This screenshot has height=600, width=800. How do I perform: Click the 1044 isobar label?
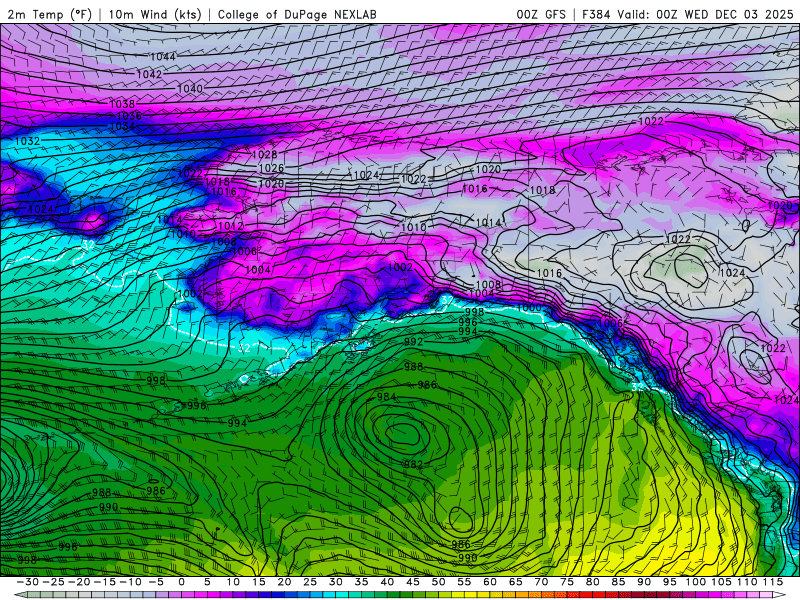(163, 57)
